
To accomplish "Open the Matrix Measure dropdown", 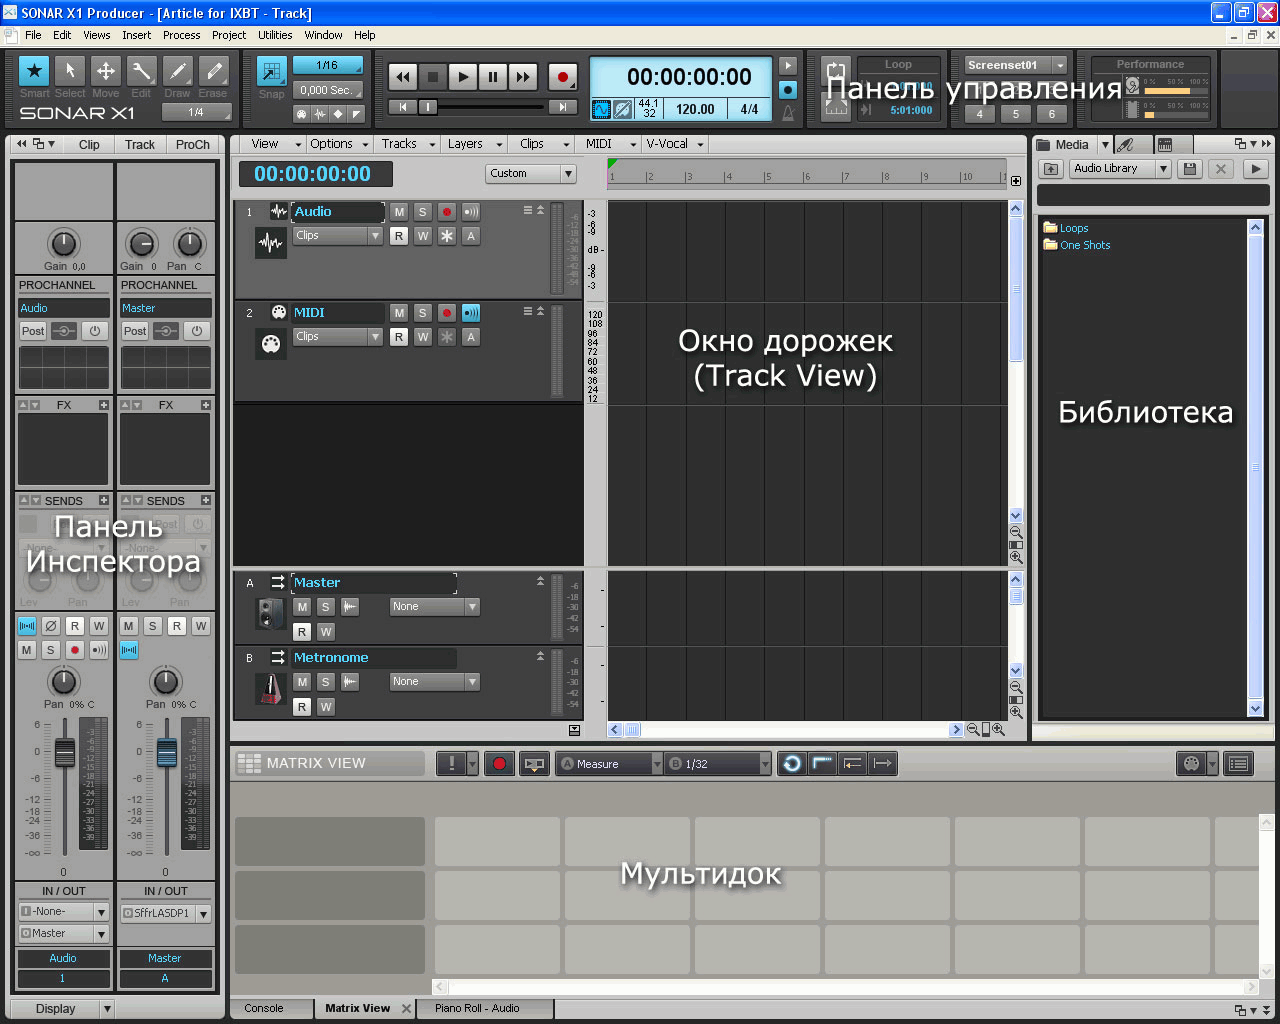I will click(610, 764).
